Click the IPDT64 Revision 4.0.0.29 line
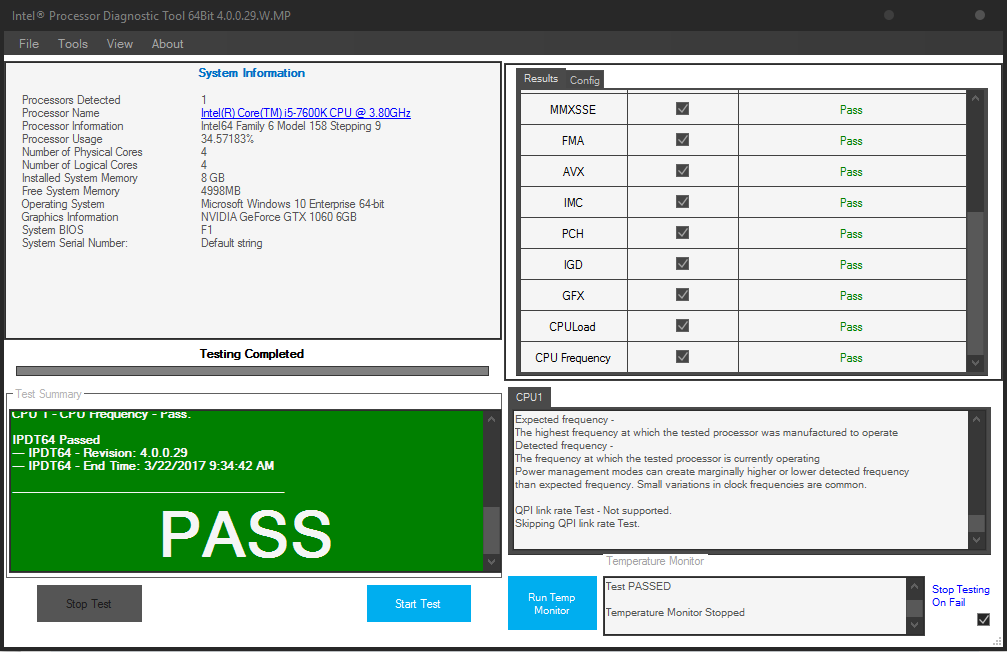Viewport: 1007px width, 652px height. click(x=100, y=453)
